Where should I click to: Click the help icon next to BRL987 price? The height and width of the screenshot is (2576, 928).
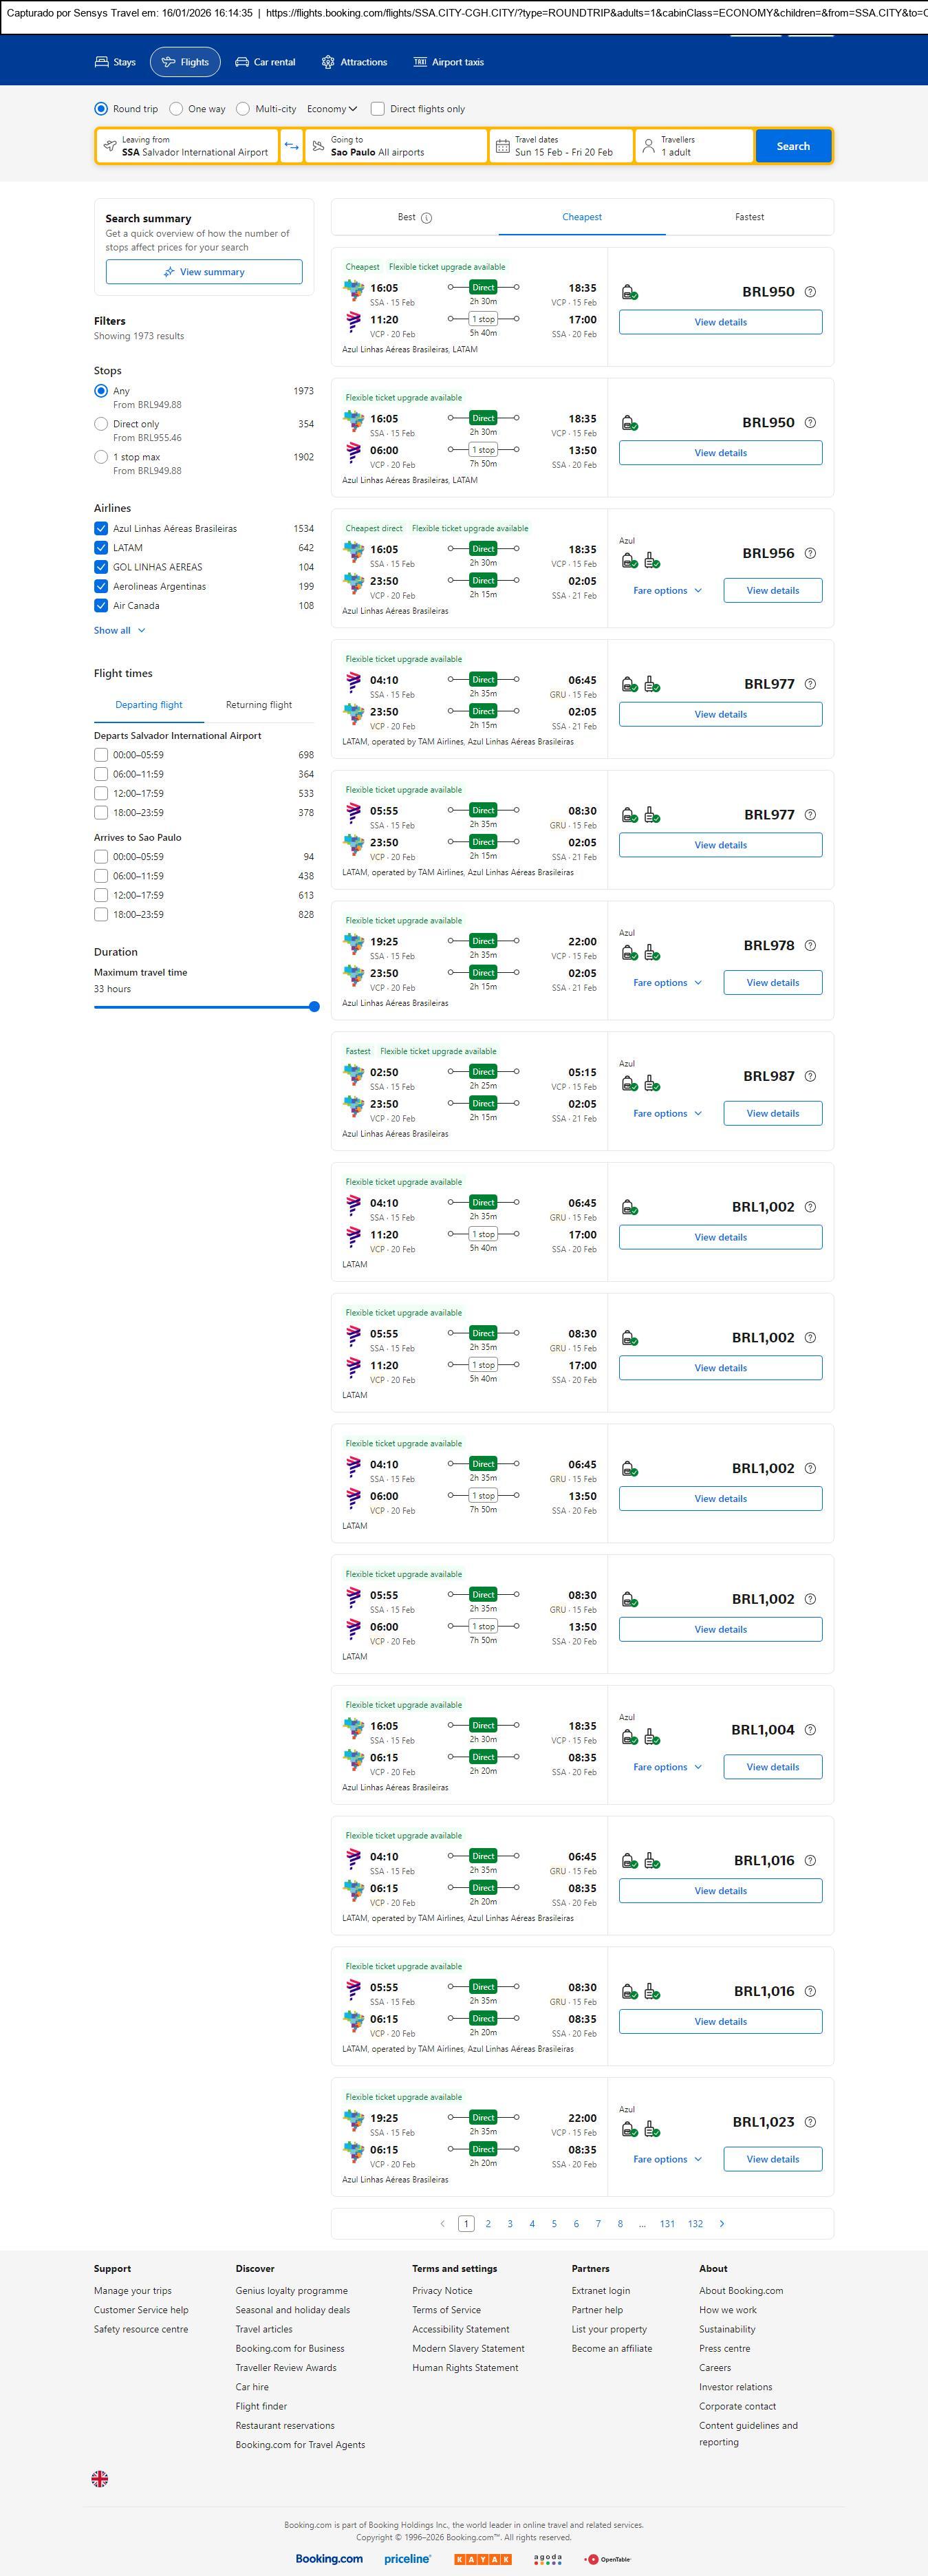click(810, 1076)
